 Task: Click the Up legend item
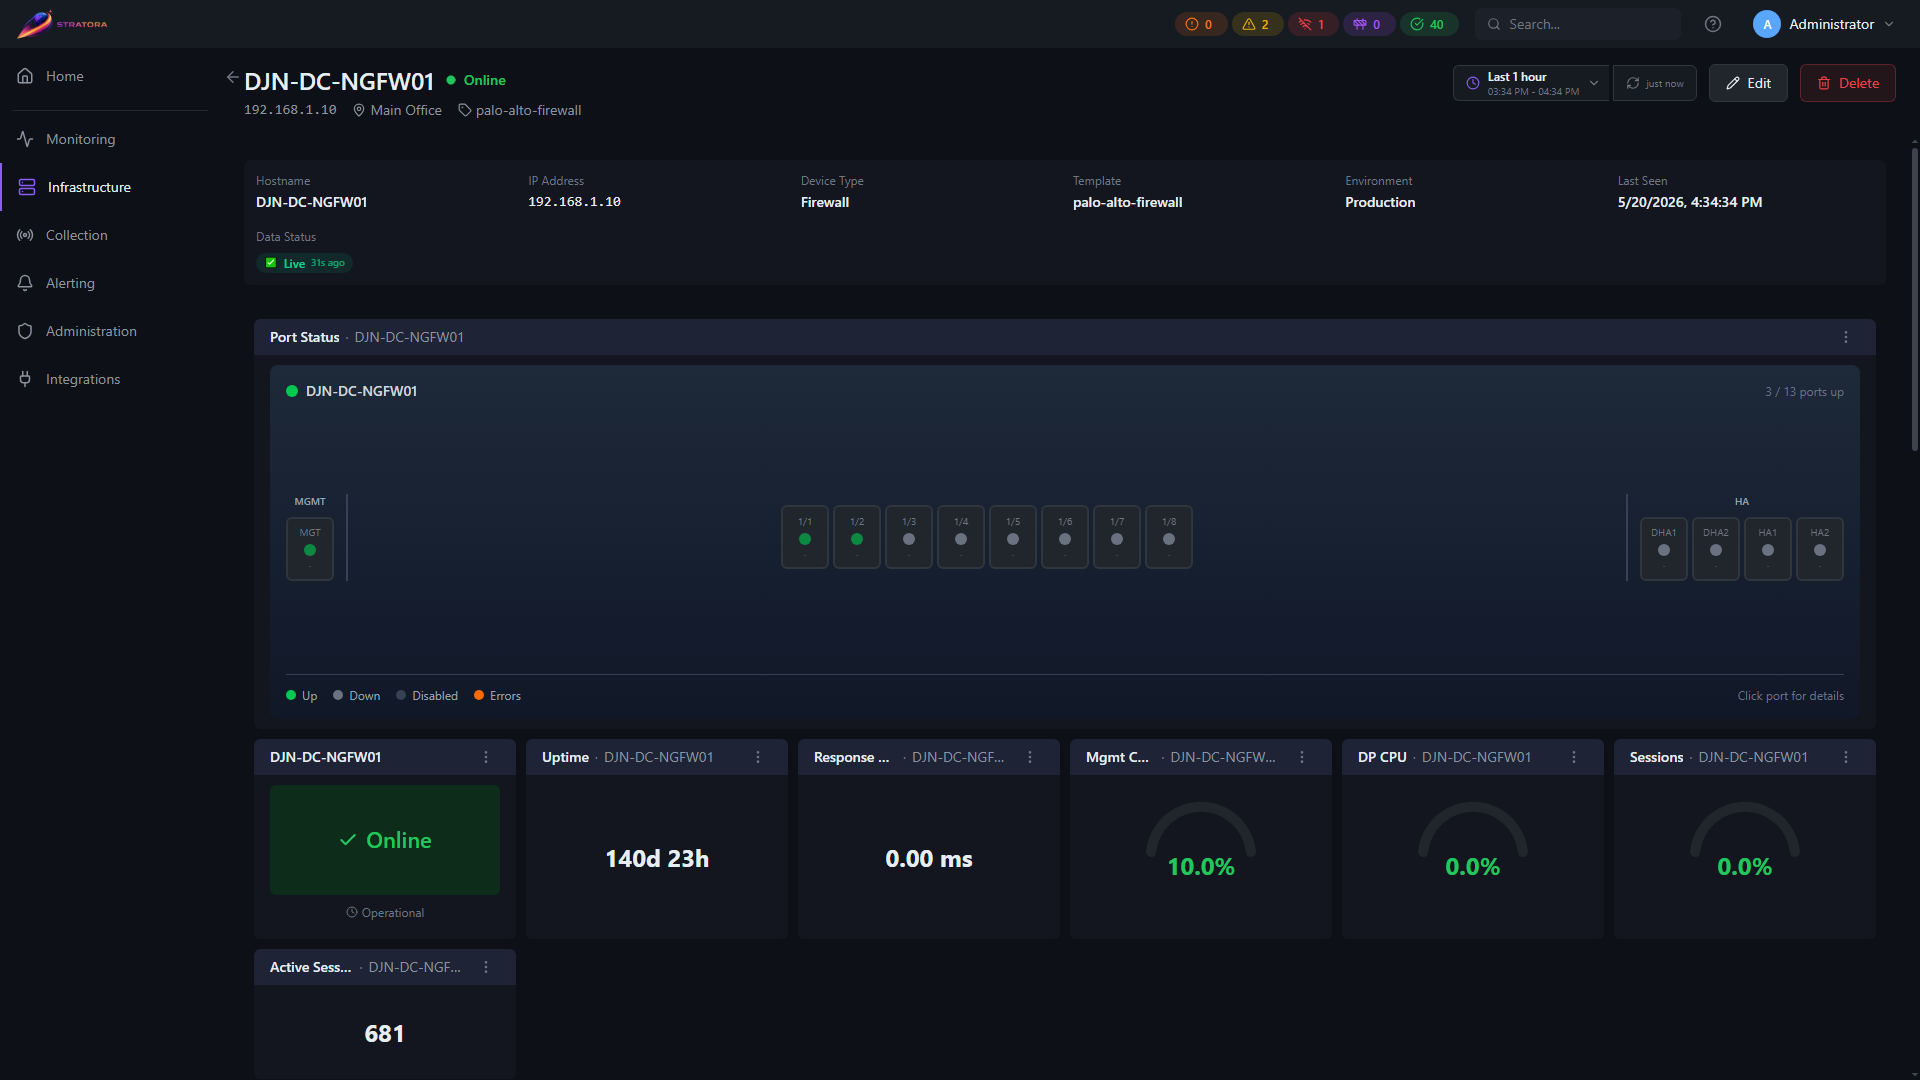click(x=302, y=696)
